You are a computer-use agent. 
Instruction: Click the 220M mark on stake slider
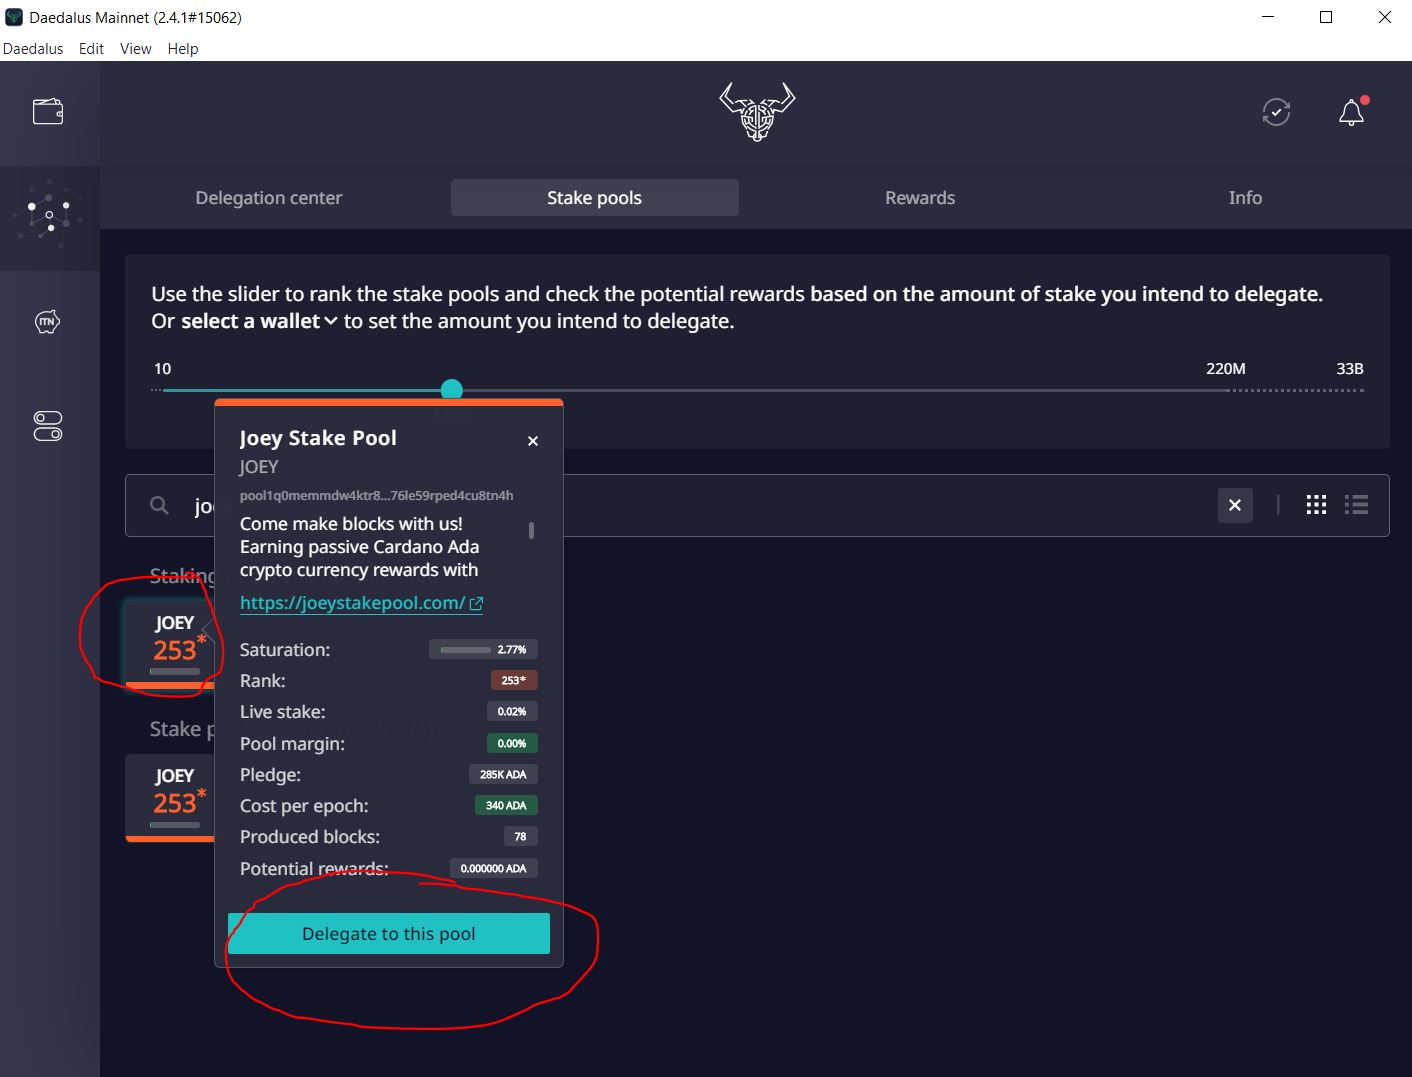point(1225,369)
